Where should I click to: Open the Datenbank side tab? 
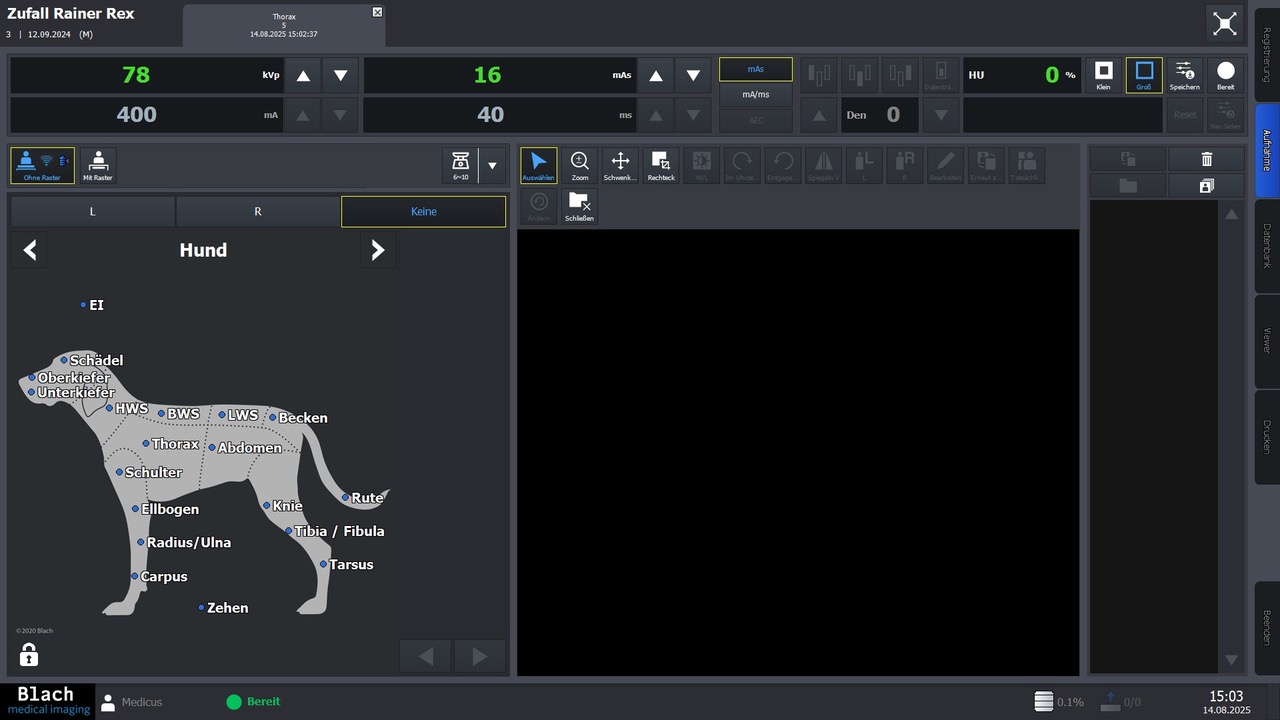[x=1266, y=244]
